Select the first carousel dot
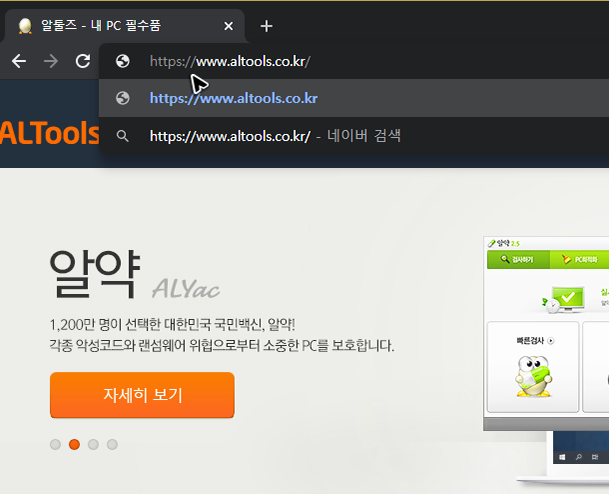The height and width of the screenshot is (494, 609). point(56,444)
